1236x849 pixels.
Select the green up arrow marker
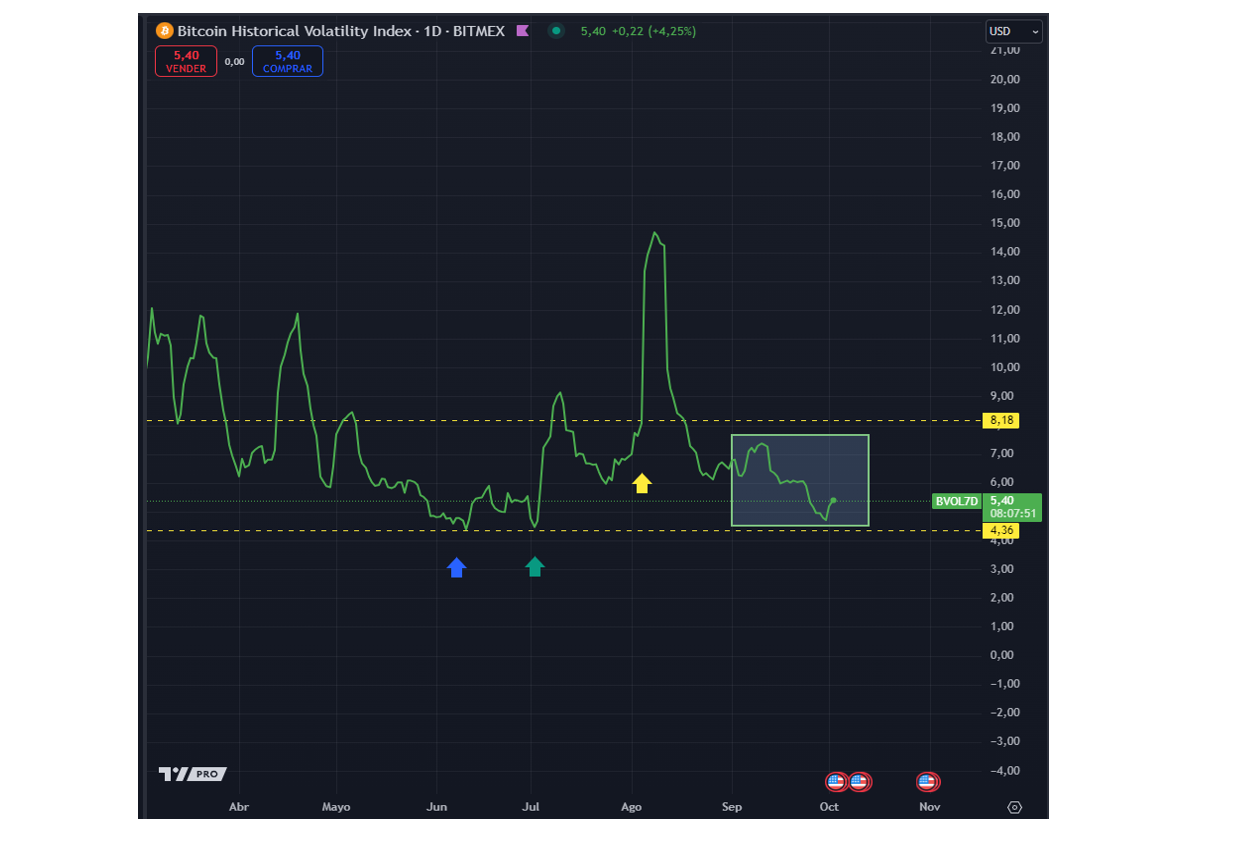pyautogui.click(x=535, y=567)
